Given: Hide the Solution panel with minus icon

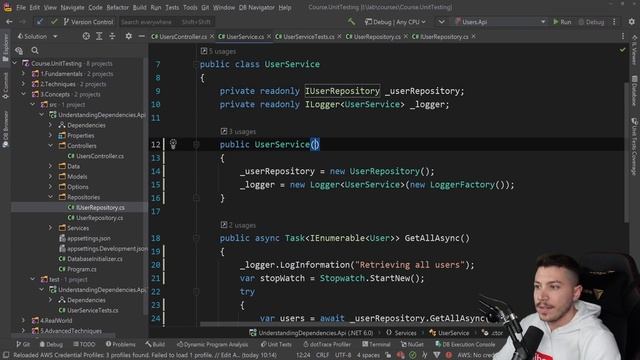Looking at the screenshot, I should (x=142, y=36).
